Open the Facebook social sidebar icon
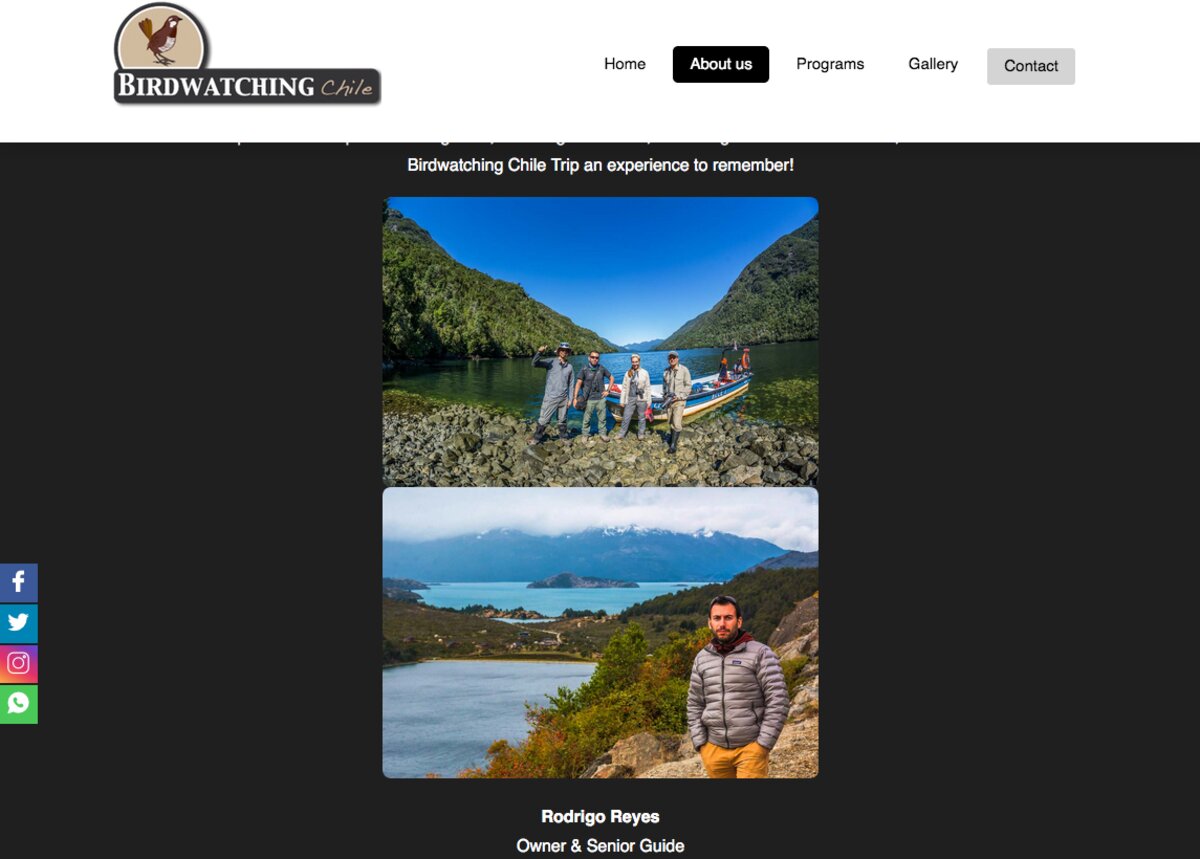This screenshot has width=1200, height=859. click(18, 583)
